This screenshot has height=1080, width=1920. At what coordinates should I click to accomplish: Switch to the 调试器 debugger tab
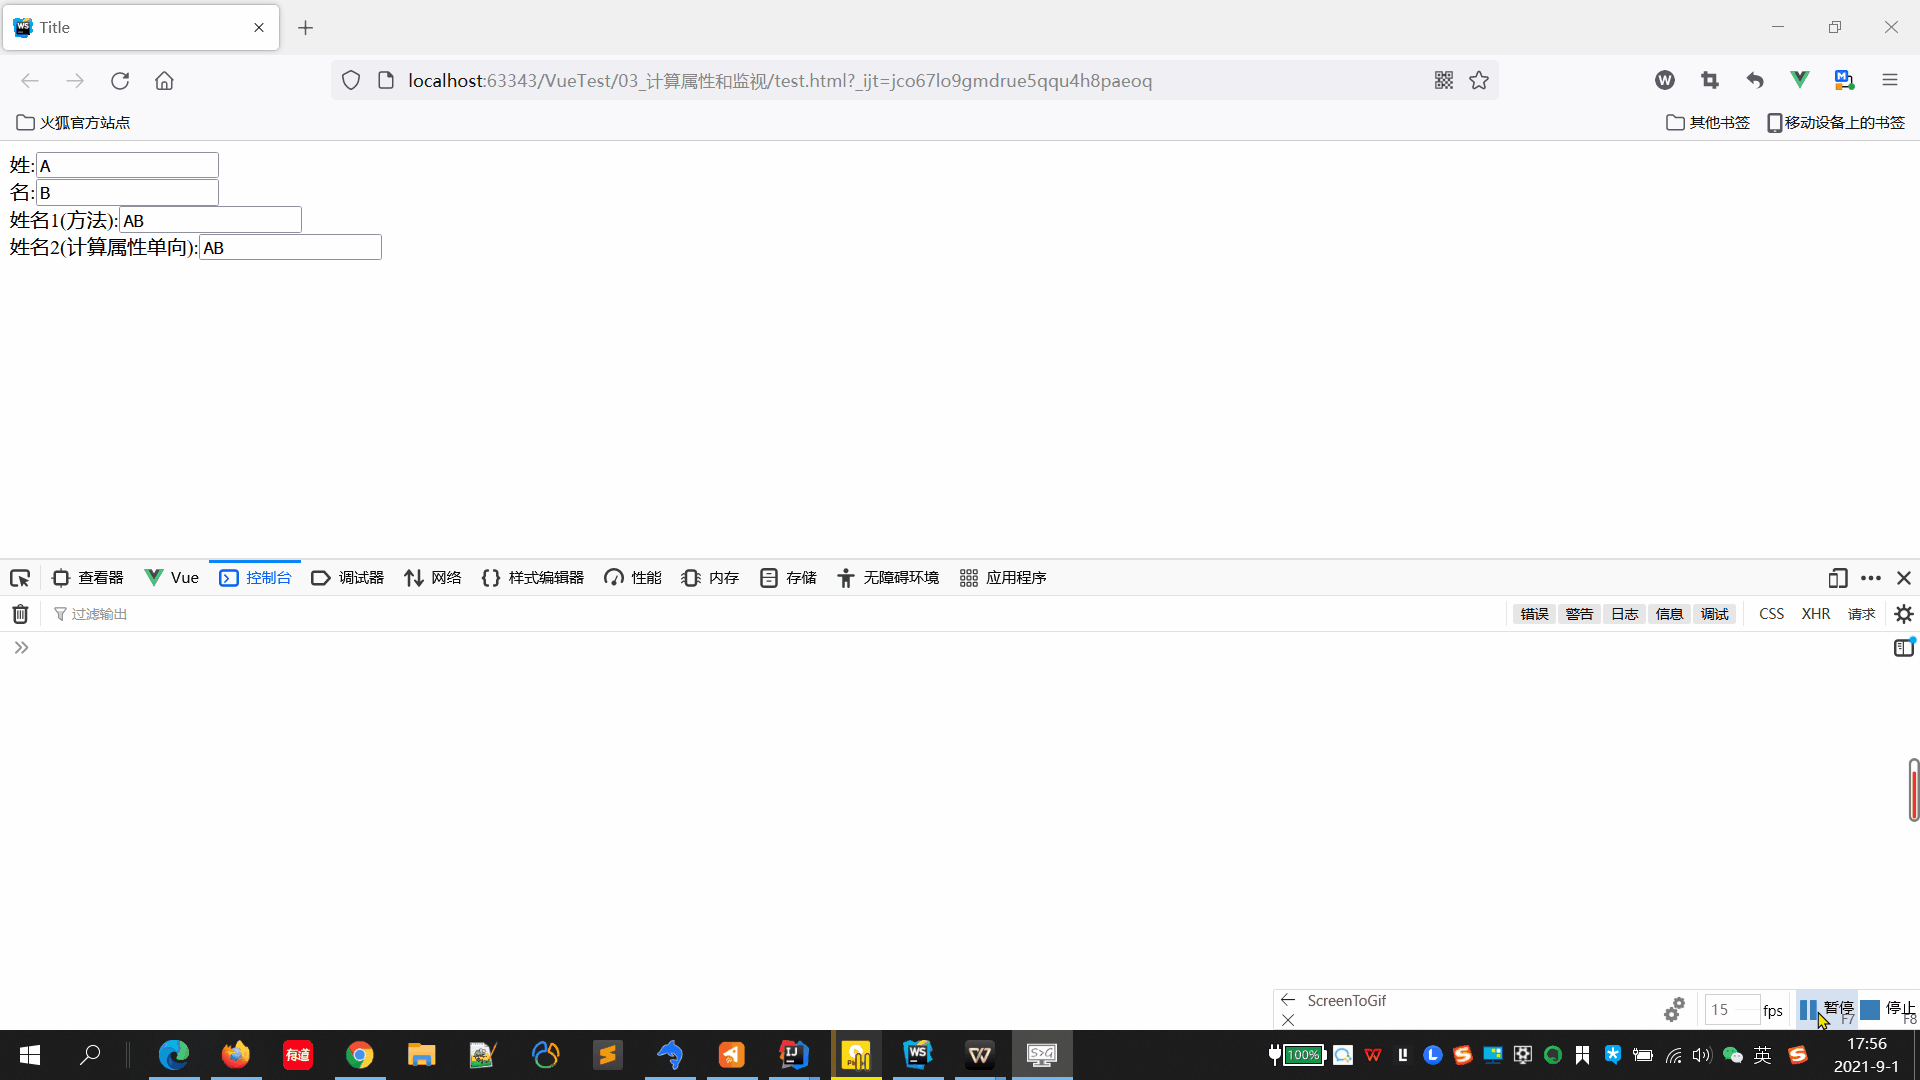(x=348, y=578)
